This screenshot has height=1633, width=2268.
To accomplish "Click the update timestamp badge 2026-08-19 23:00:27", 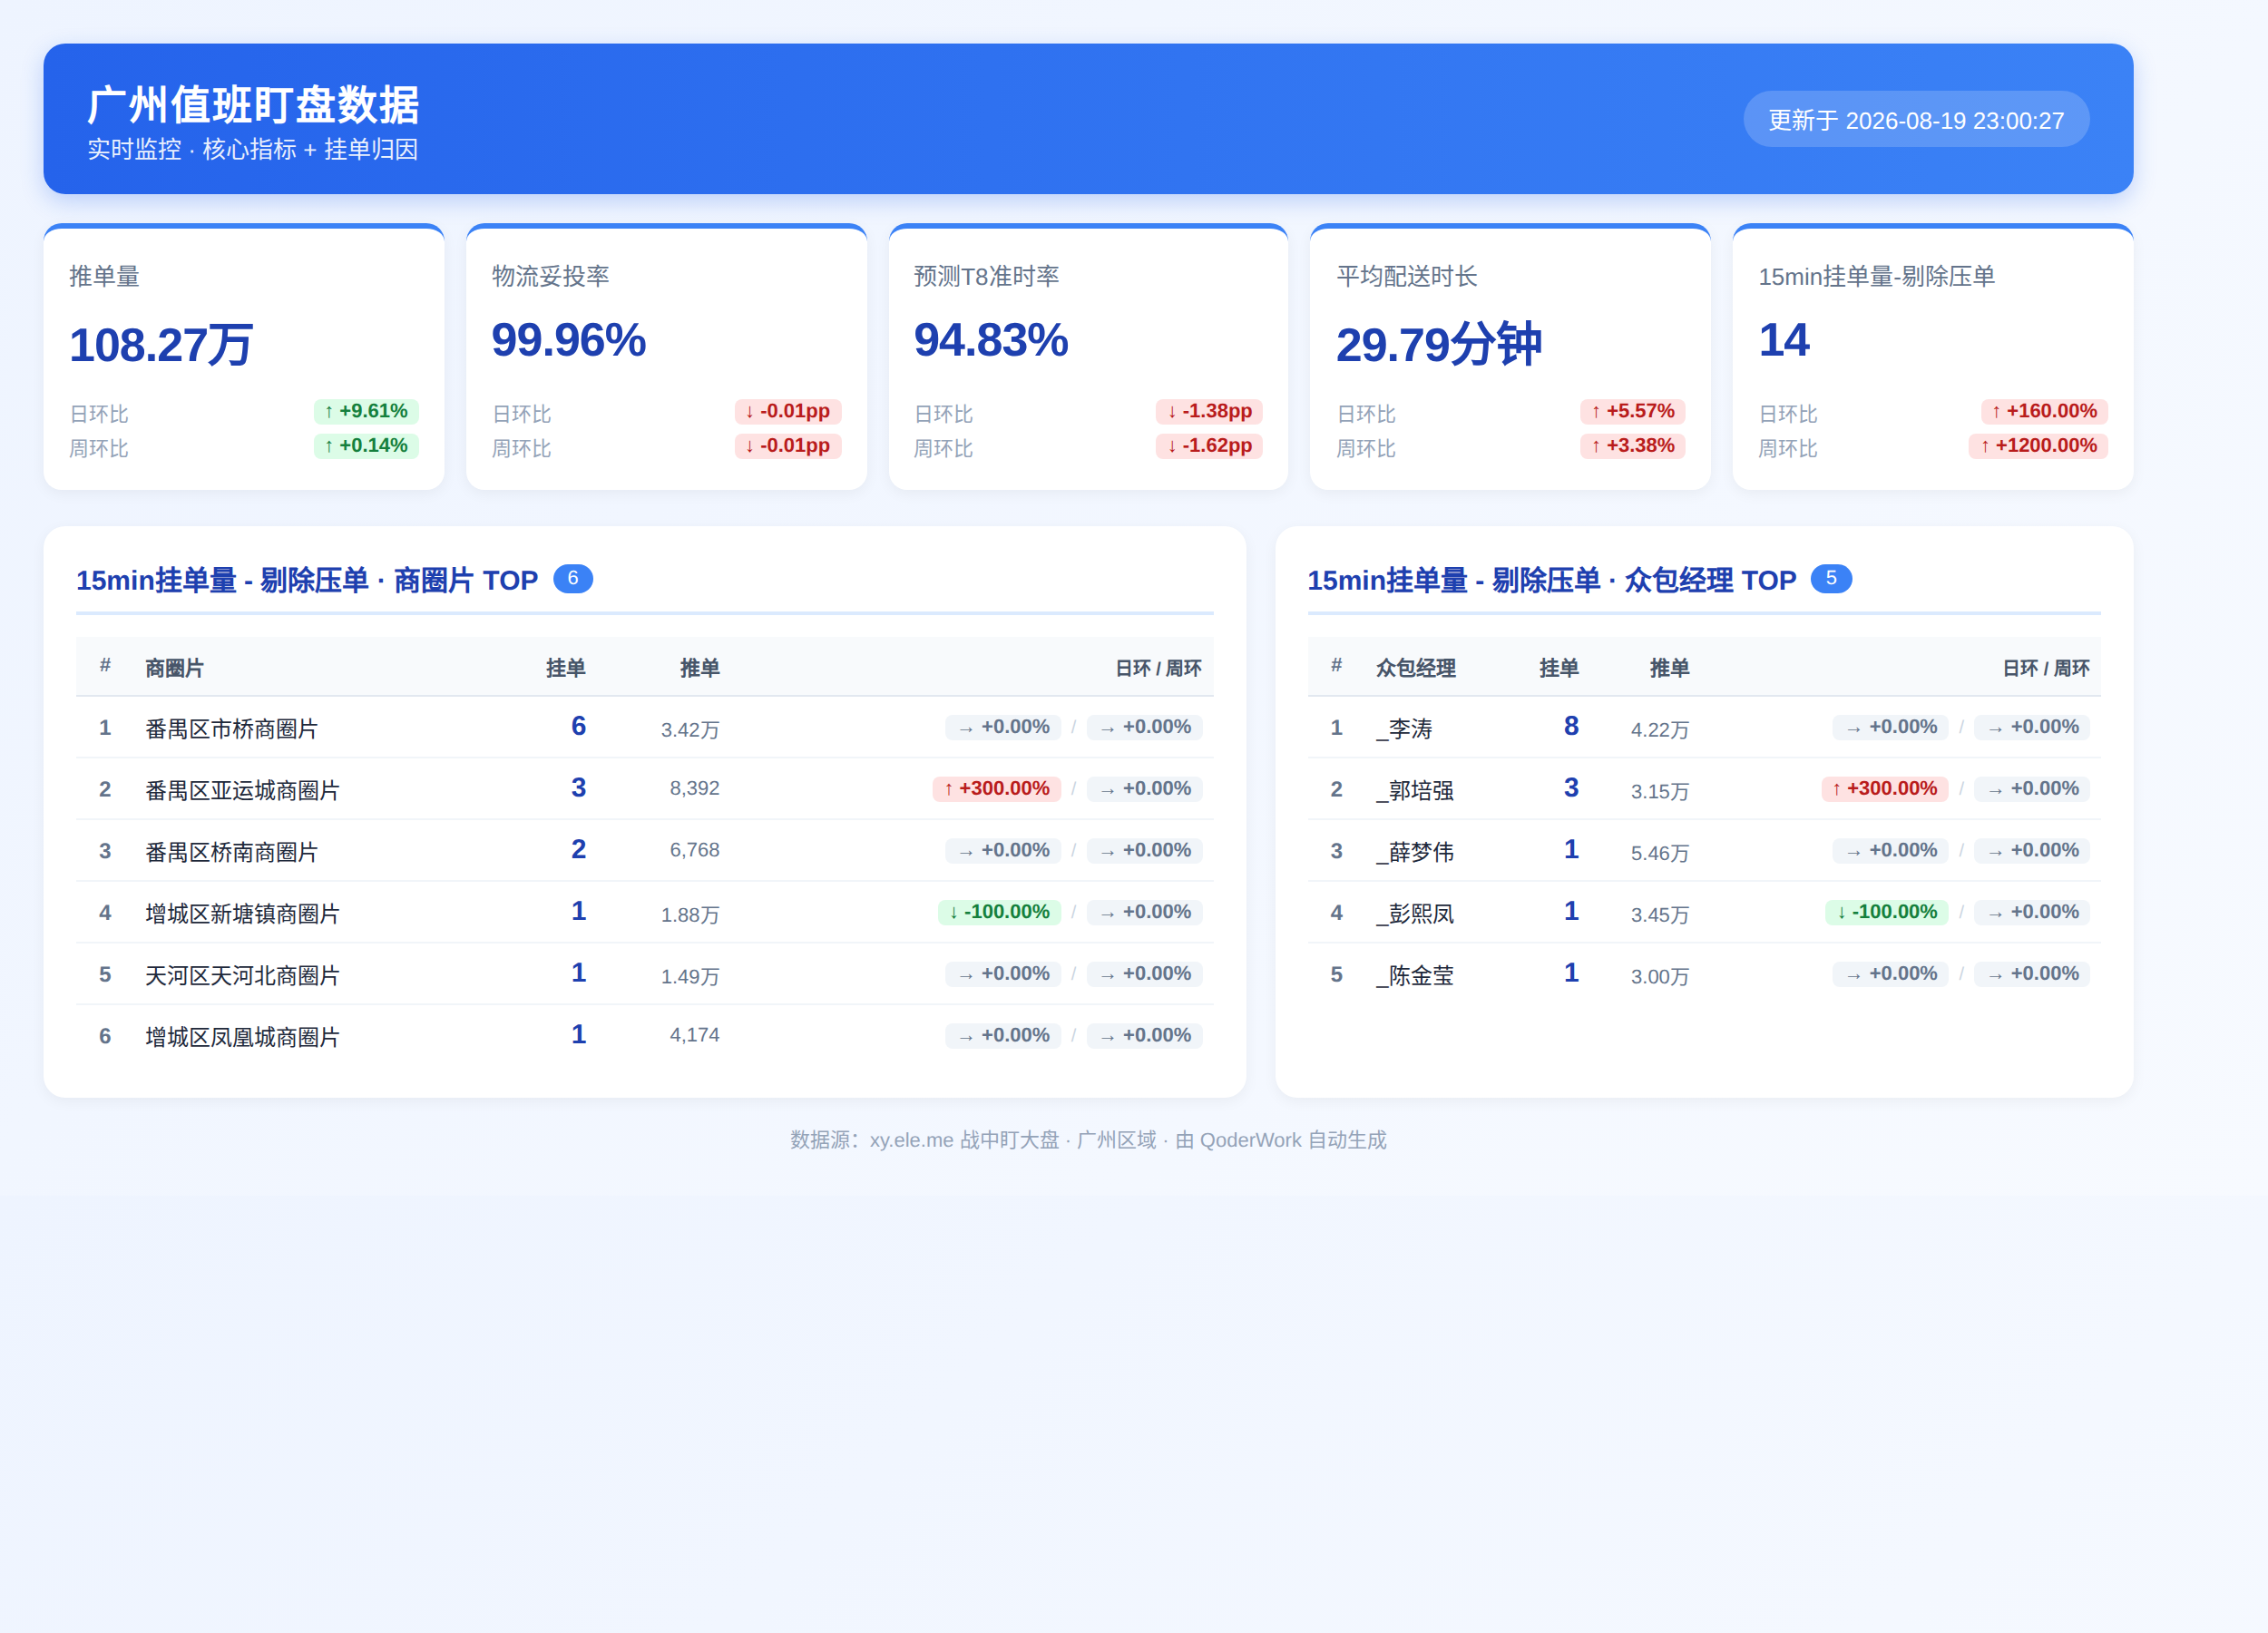I will (1915, 120).
